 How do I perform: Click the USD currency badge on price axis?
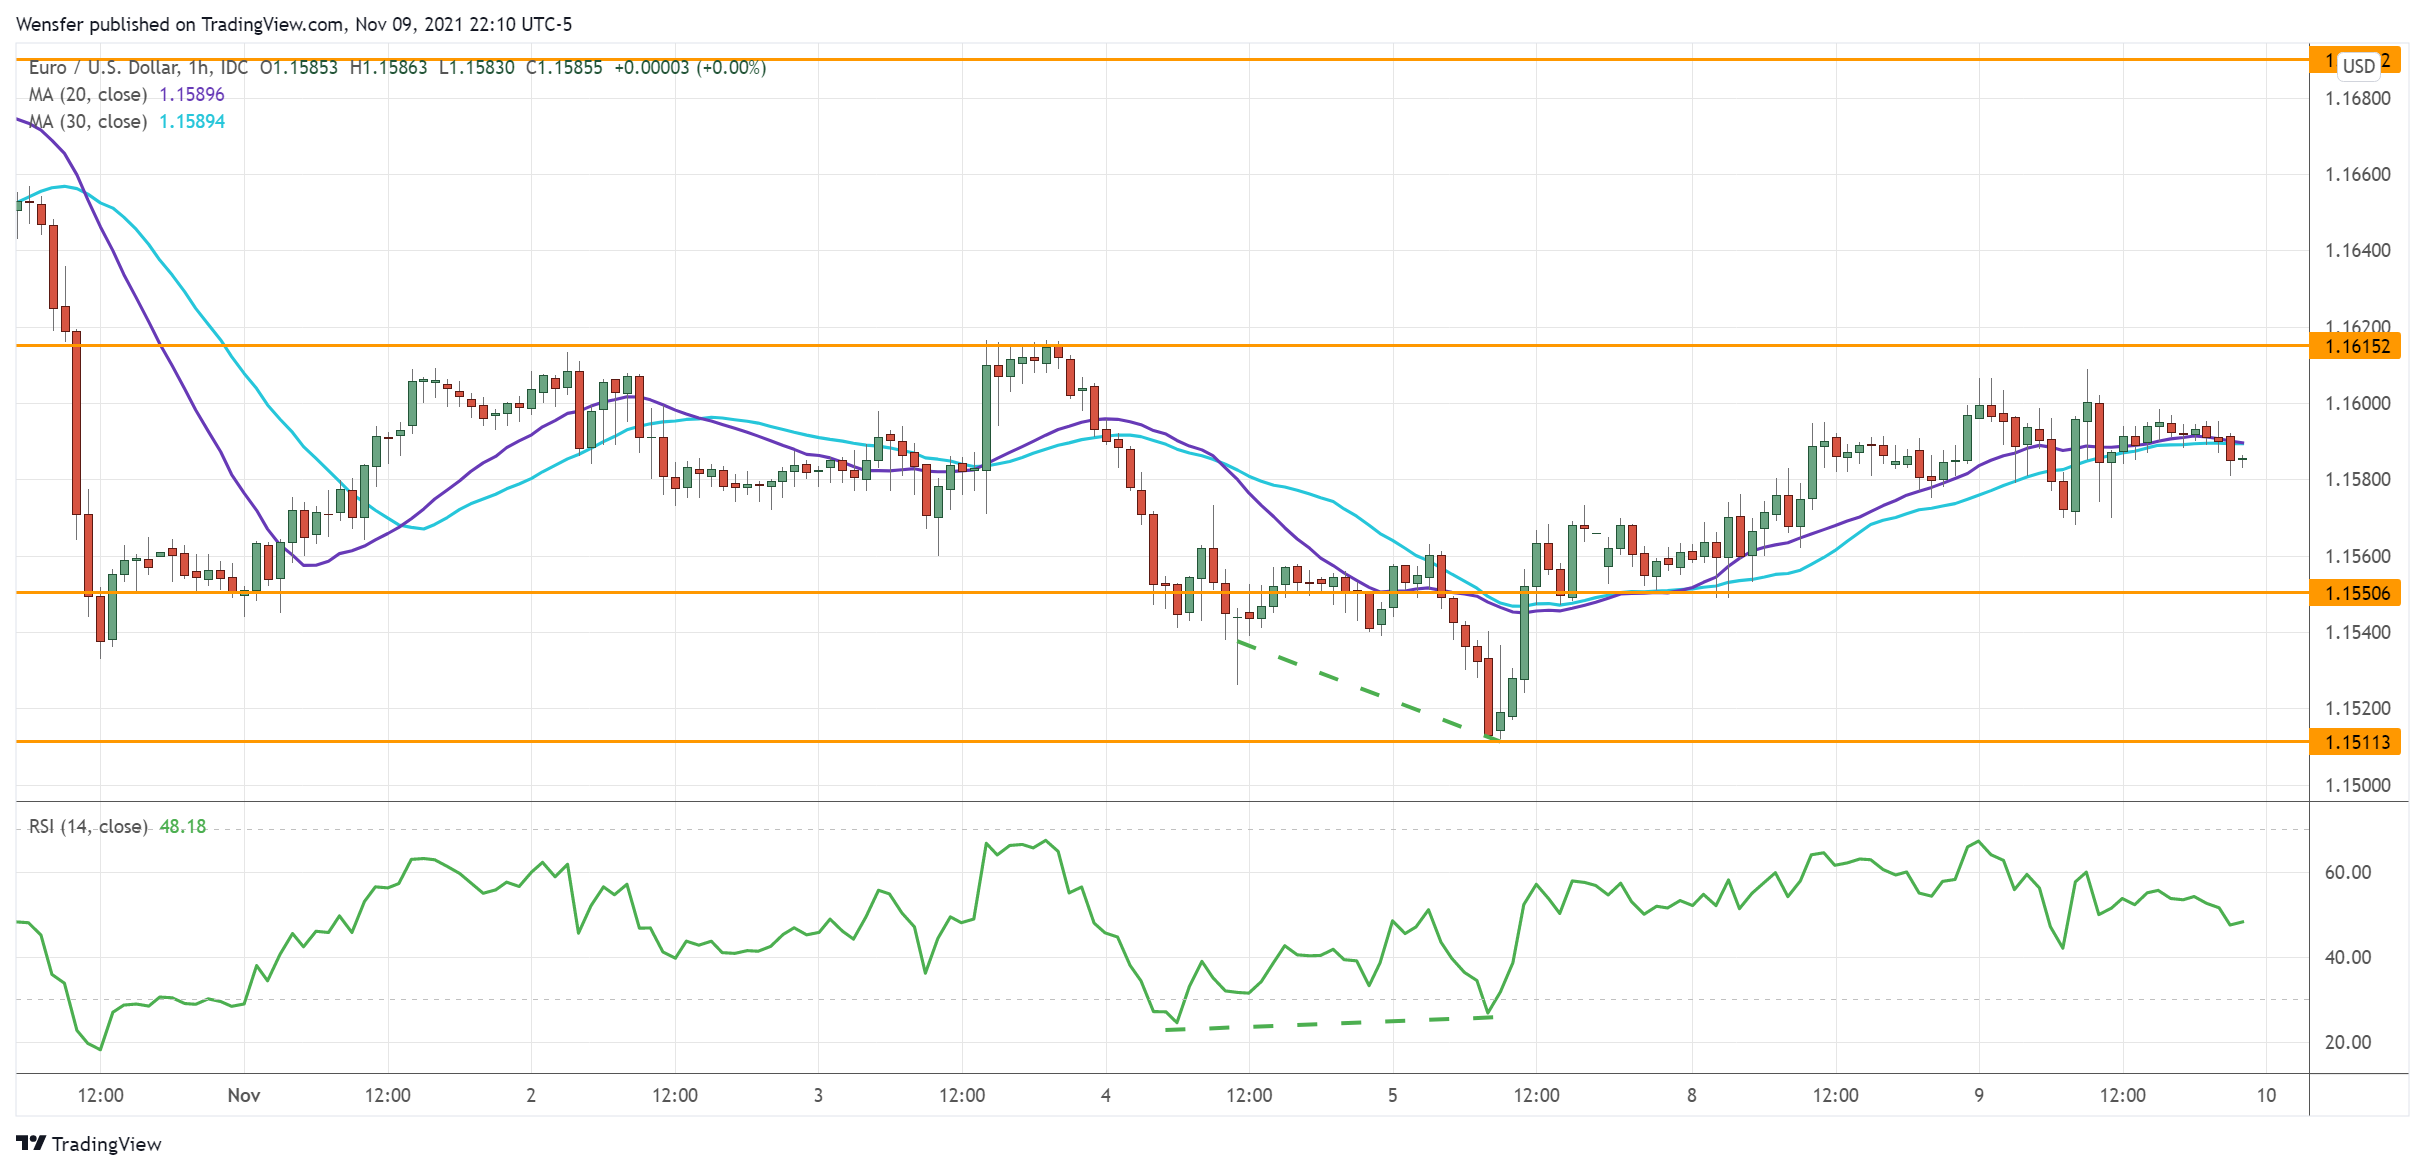tap(2358, 66)
